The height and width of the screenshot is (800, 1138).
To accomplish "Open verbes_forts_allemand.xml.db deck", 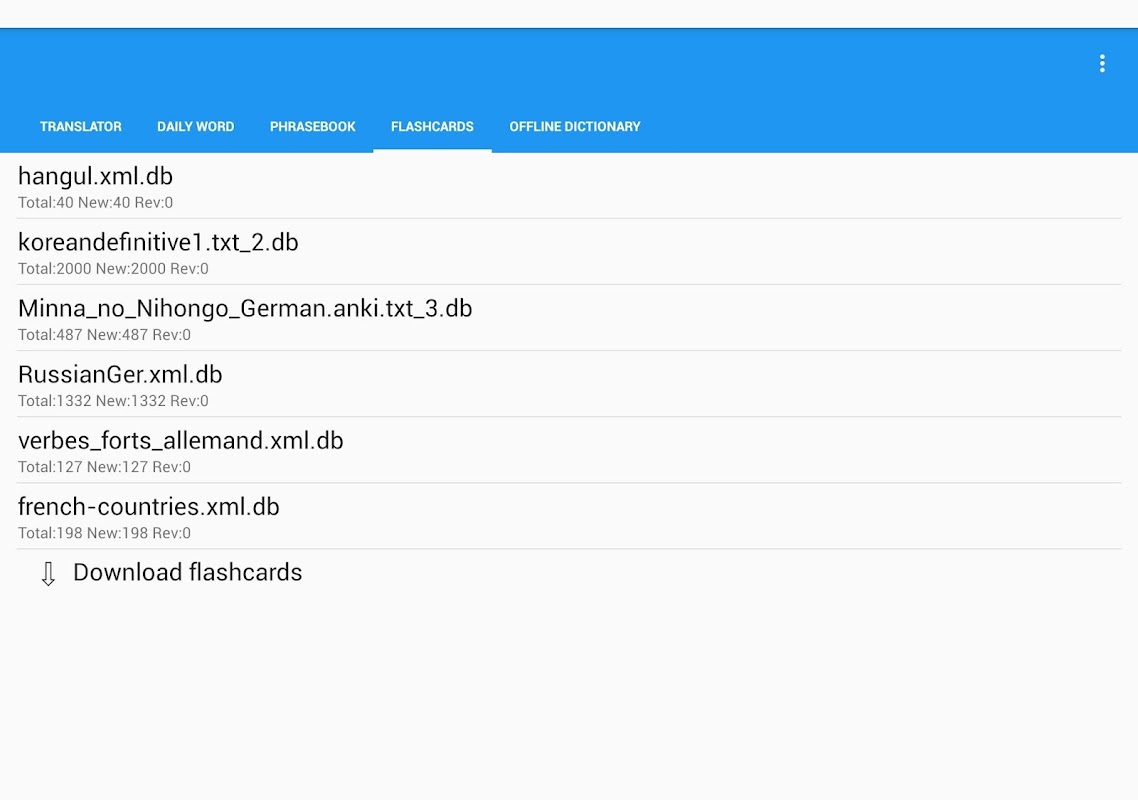I will click(x=569, y=450).
